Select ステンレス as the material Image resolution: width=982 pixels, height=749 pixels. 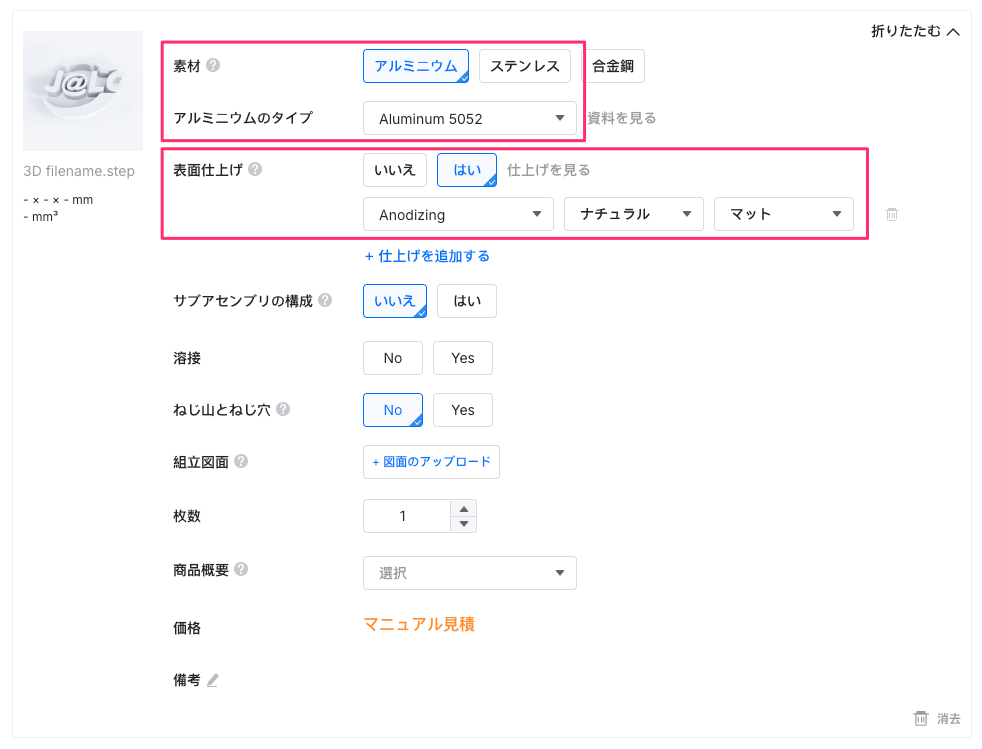(x=525, y=66)
